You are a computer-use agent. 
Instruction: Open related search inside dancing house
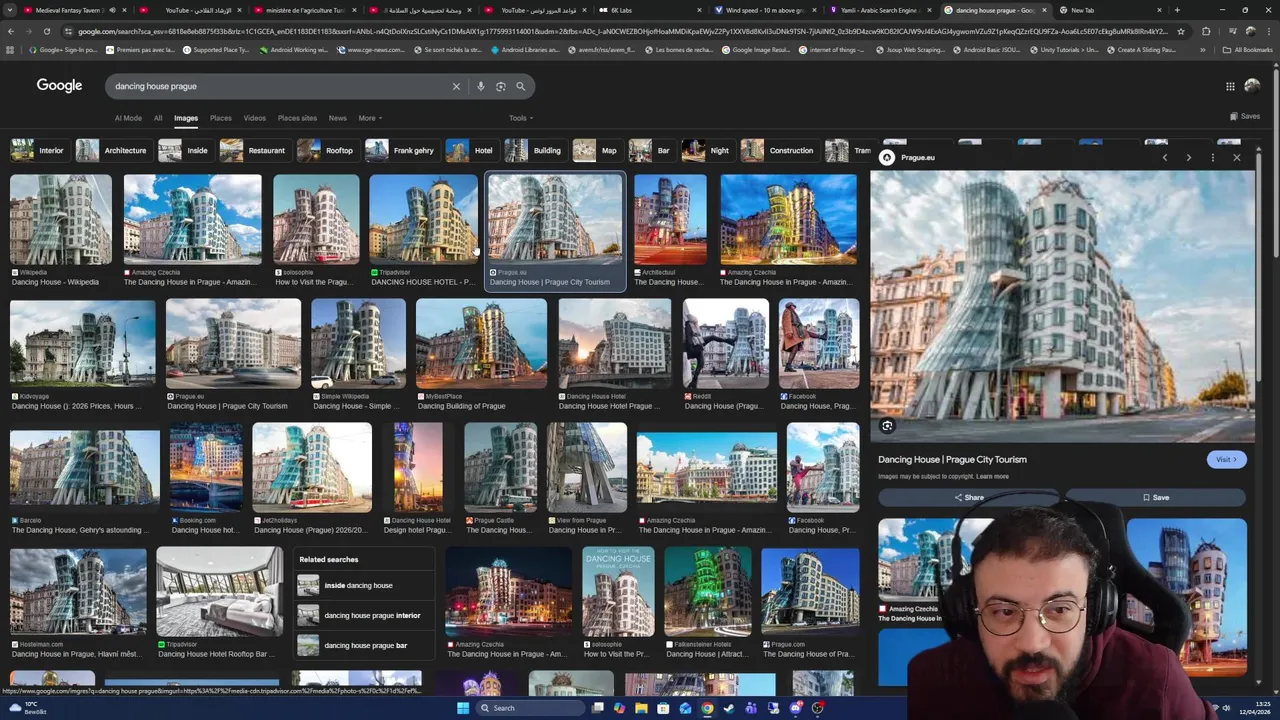[x=366, y=586]
